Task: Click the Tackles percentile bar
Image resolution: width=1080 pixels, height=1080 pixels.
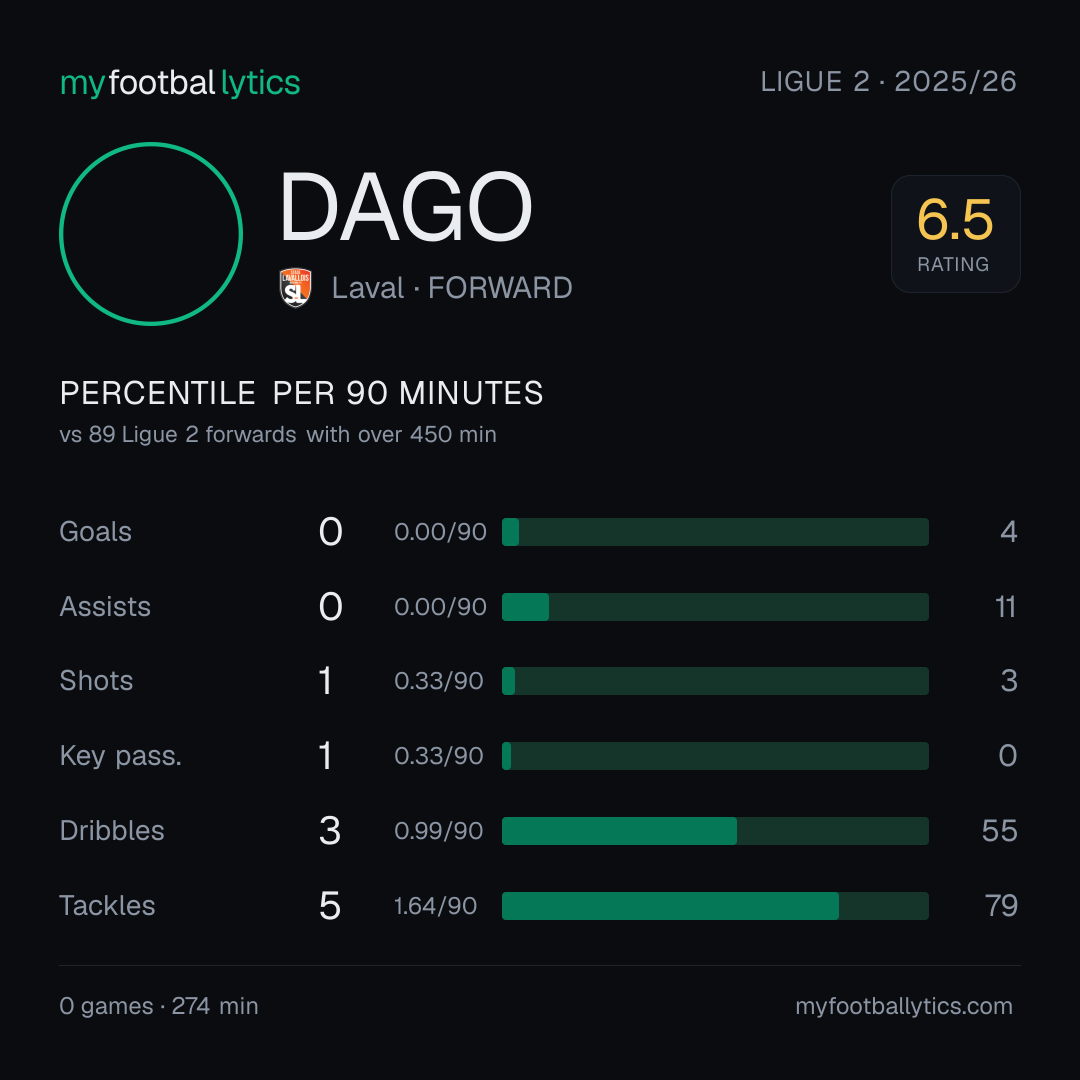Action: [715, 906]
